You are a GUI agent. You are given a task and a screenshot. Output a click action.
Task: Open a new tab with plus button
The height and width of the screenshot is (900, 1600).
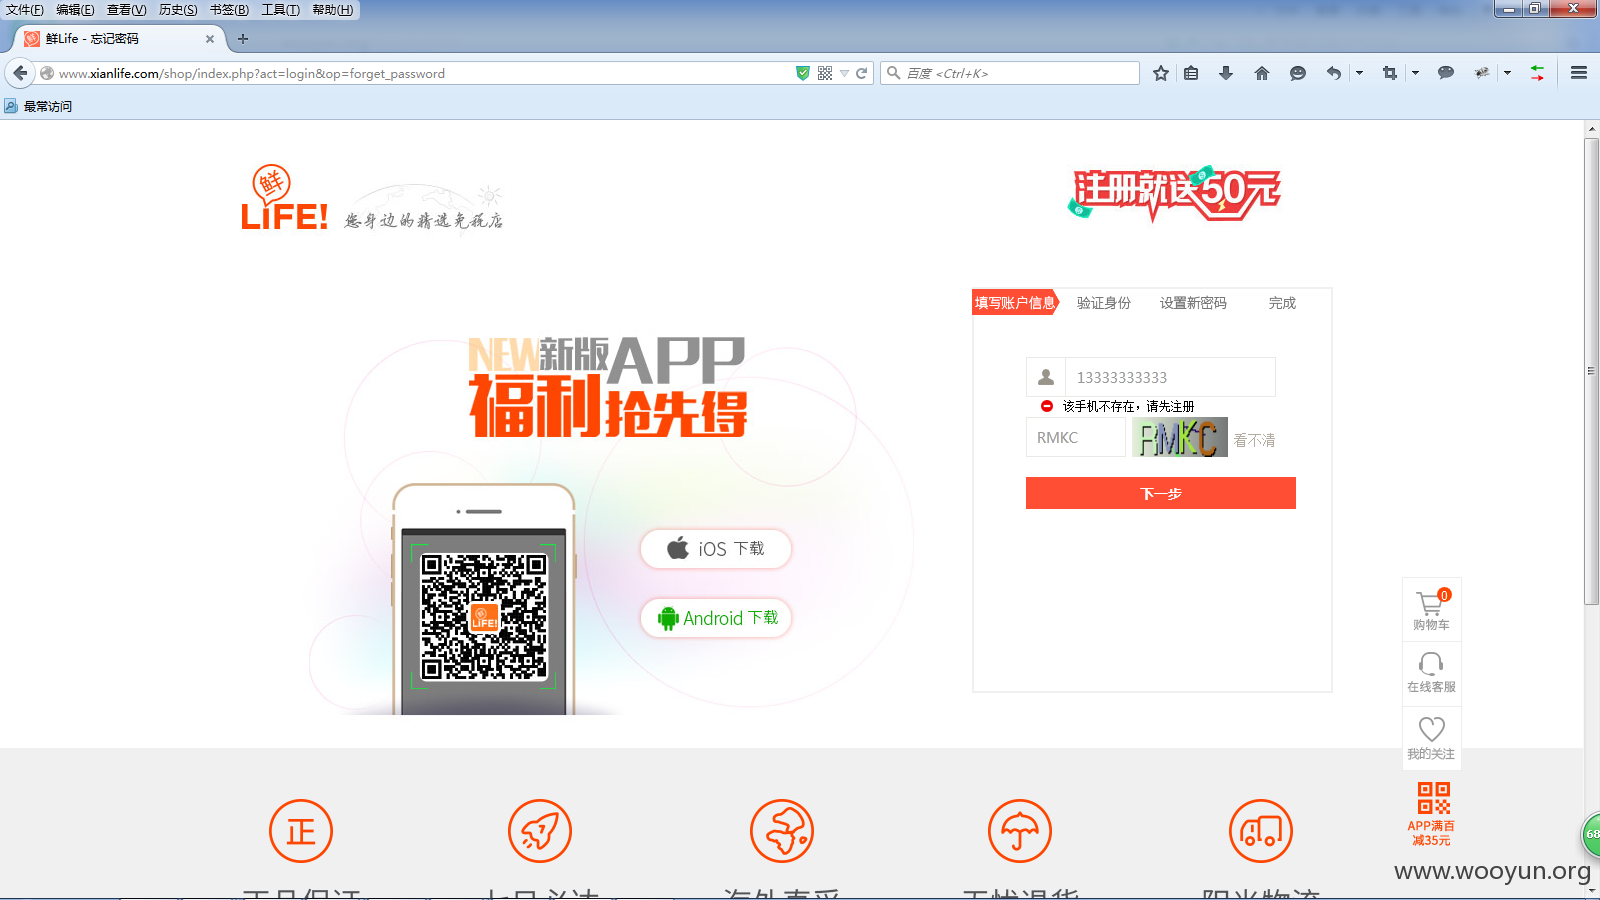[x=243, y=39]
